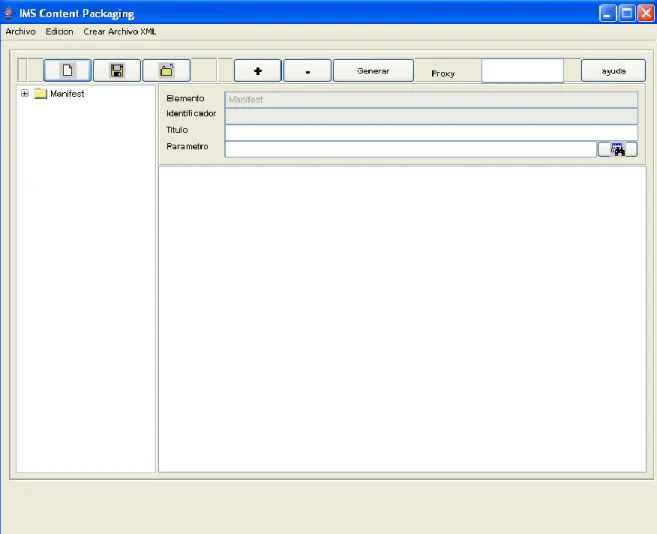Click the toolbar drag handle at left
Screen dimensions: 657x534
(23, 70)
